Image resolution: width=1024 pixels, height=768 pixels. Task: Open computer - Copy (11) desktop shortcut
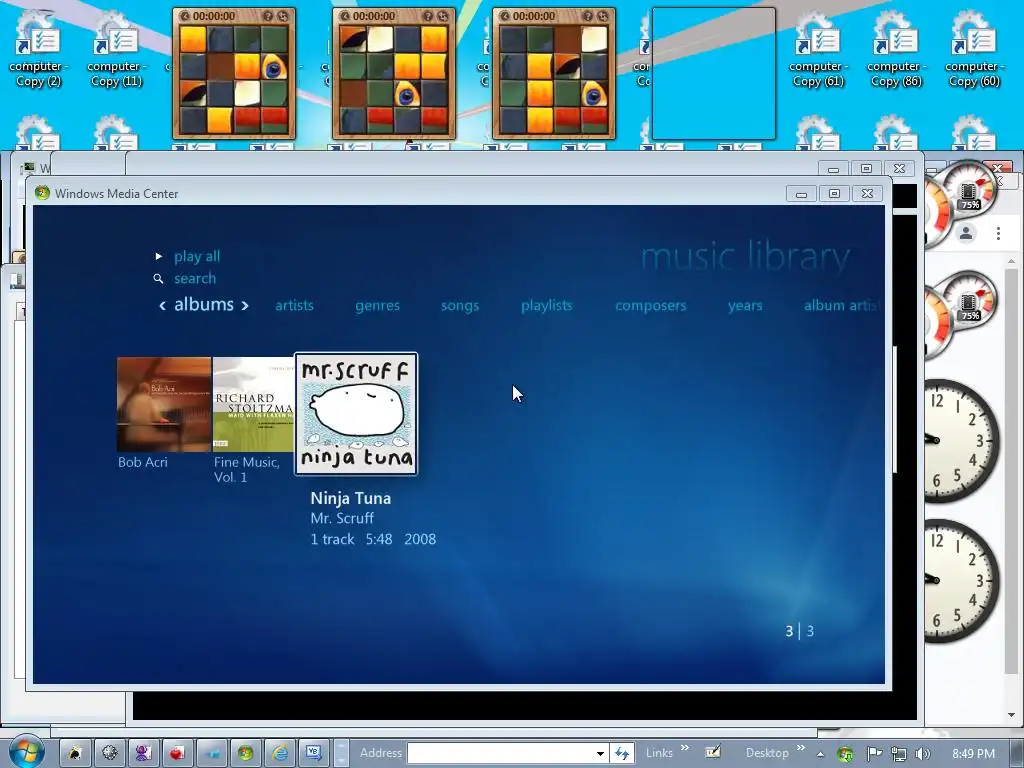(116, 49)
